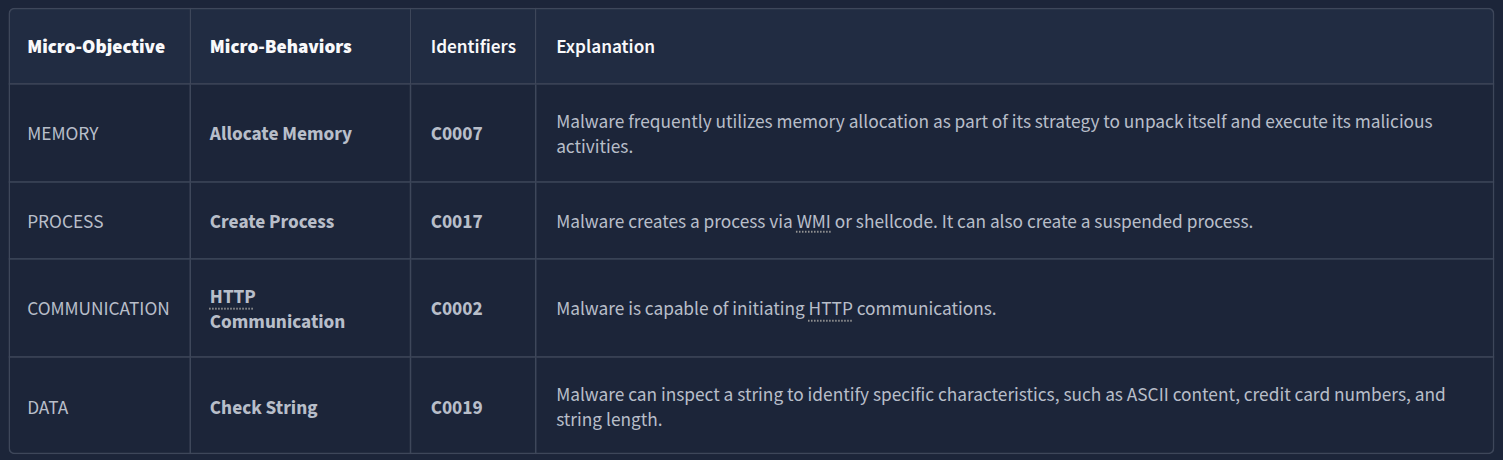The height and width of the screenshot is (460, 1503).
Task: Click underlined HTTP in the Explanation column
Action: coord(829,309)
